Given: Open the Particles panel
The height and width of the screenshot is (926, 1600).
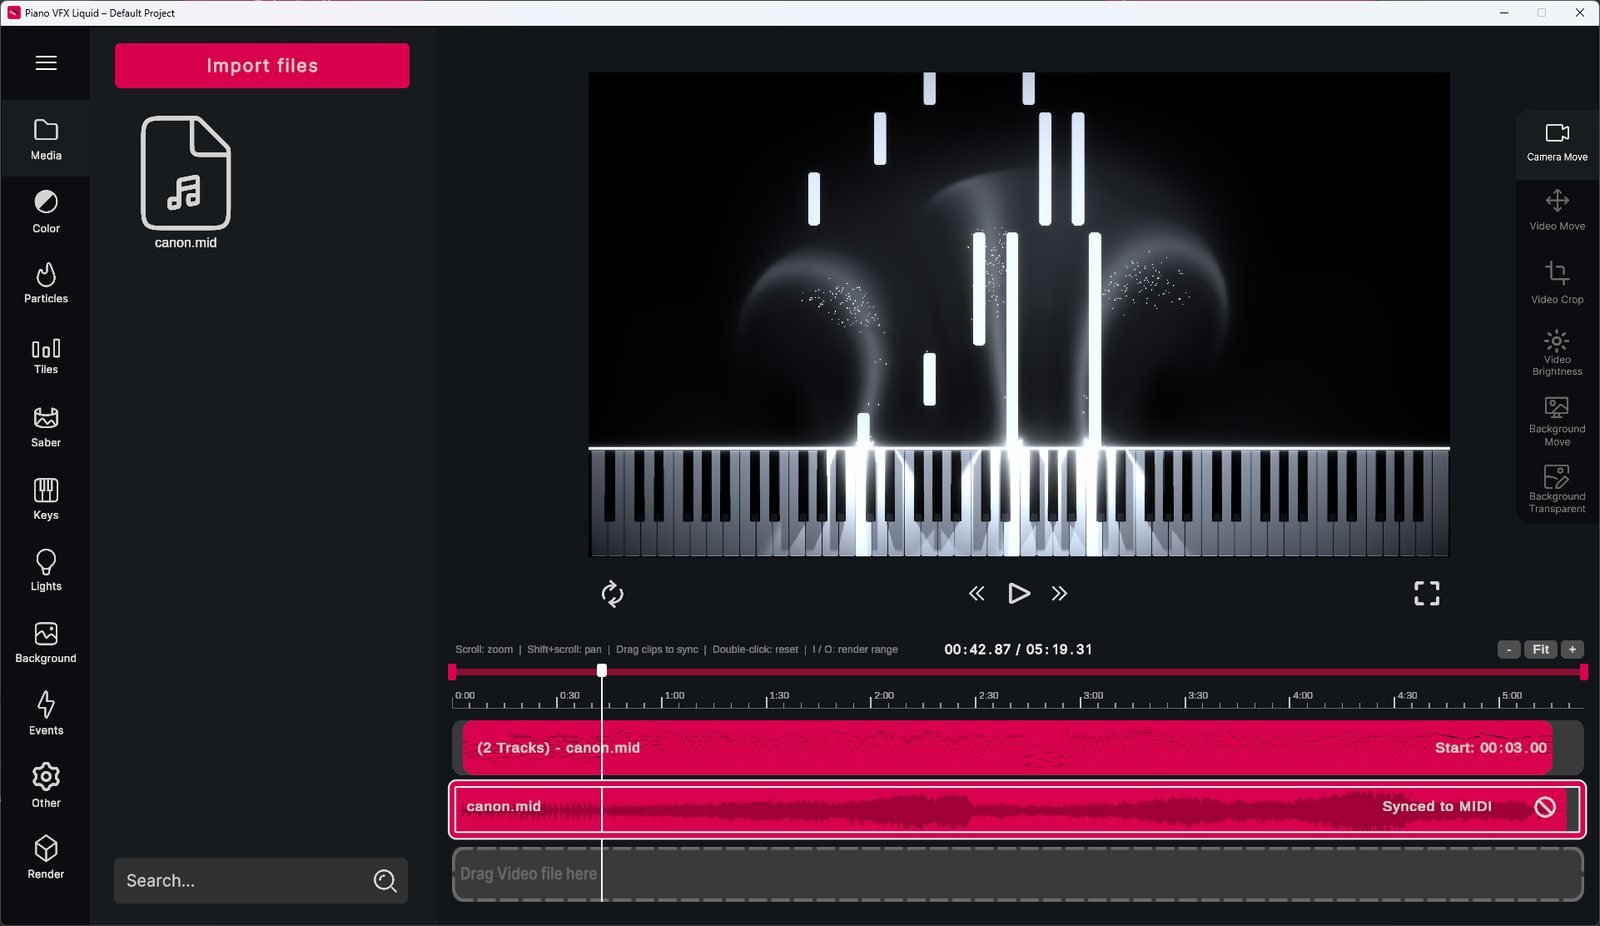Looking at the screenshot, I should [46, 283].
